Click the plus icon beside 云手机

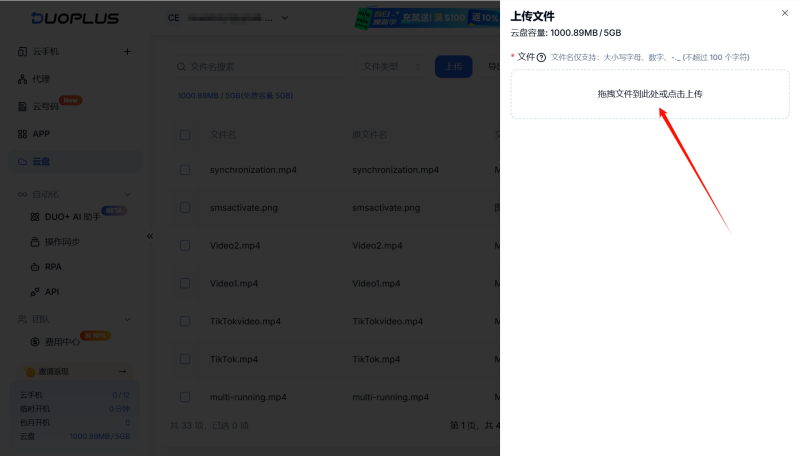coord(127,51)
